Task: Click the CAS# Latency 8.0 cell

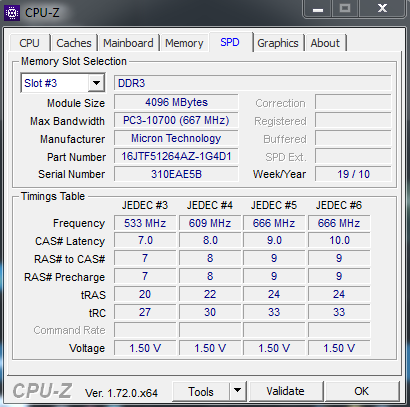Action: coord(210,240)
